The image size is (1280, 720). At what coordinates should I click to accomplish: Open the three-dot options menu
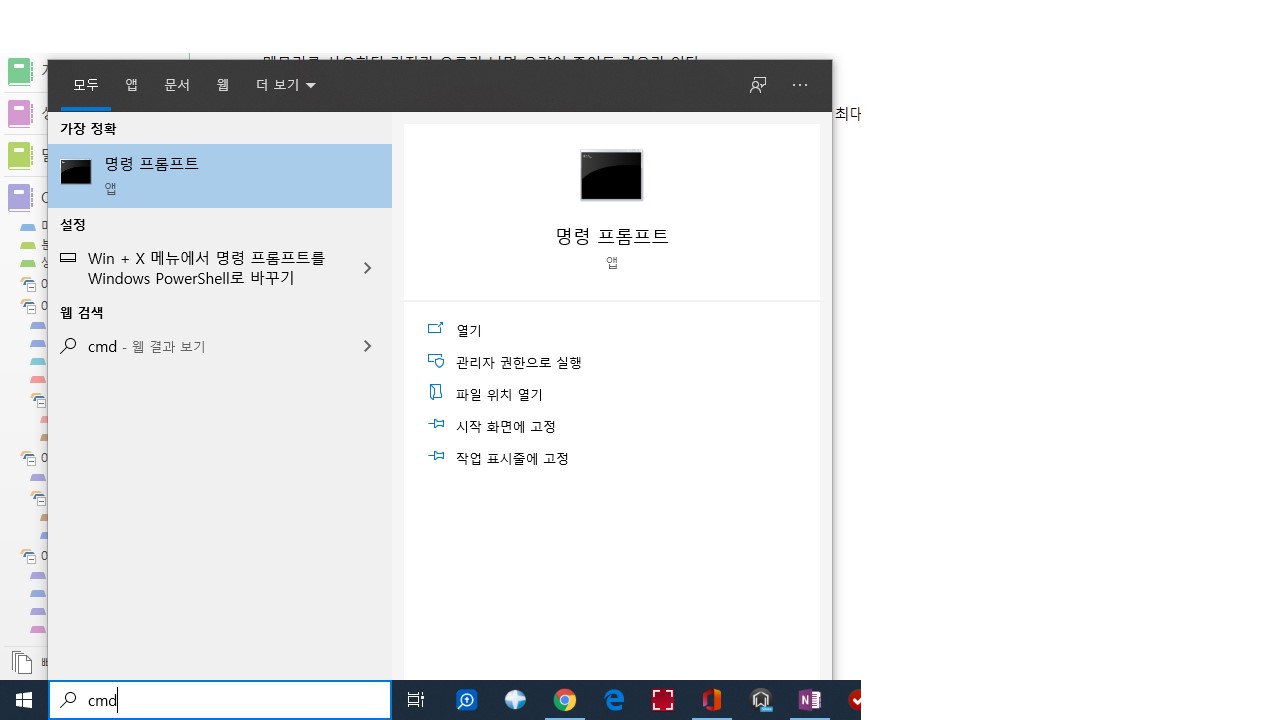point(800,85)
